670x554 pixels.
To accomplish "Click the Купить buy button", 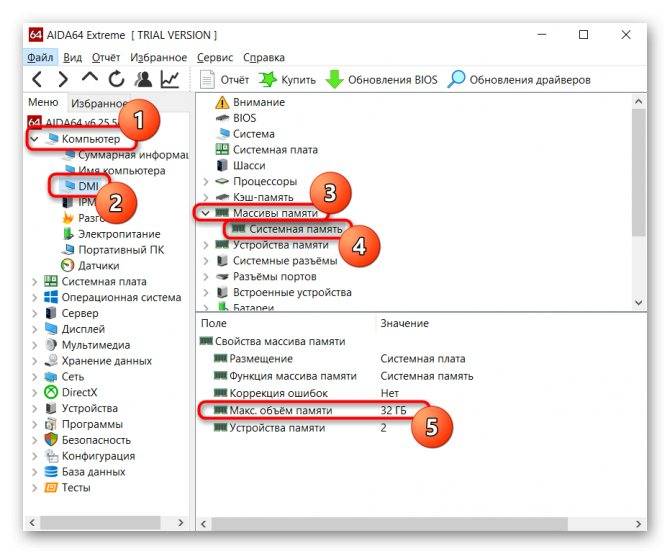I will pos(287,80).
